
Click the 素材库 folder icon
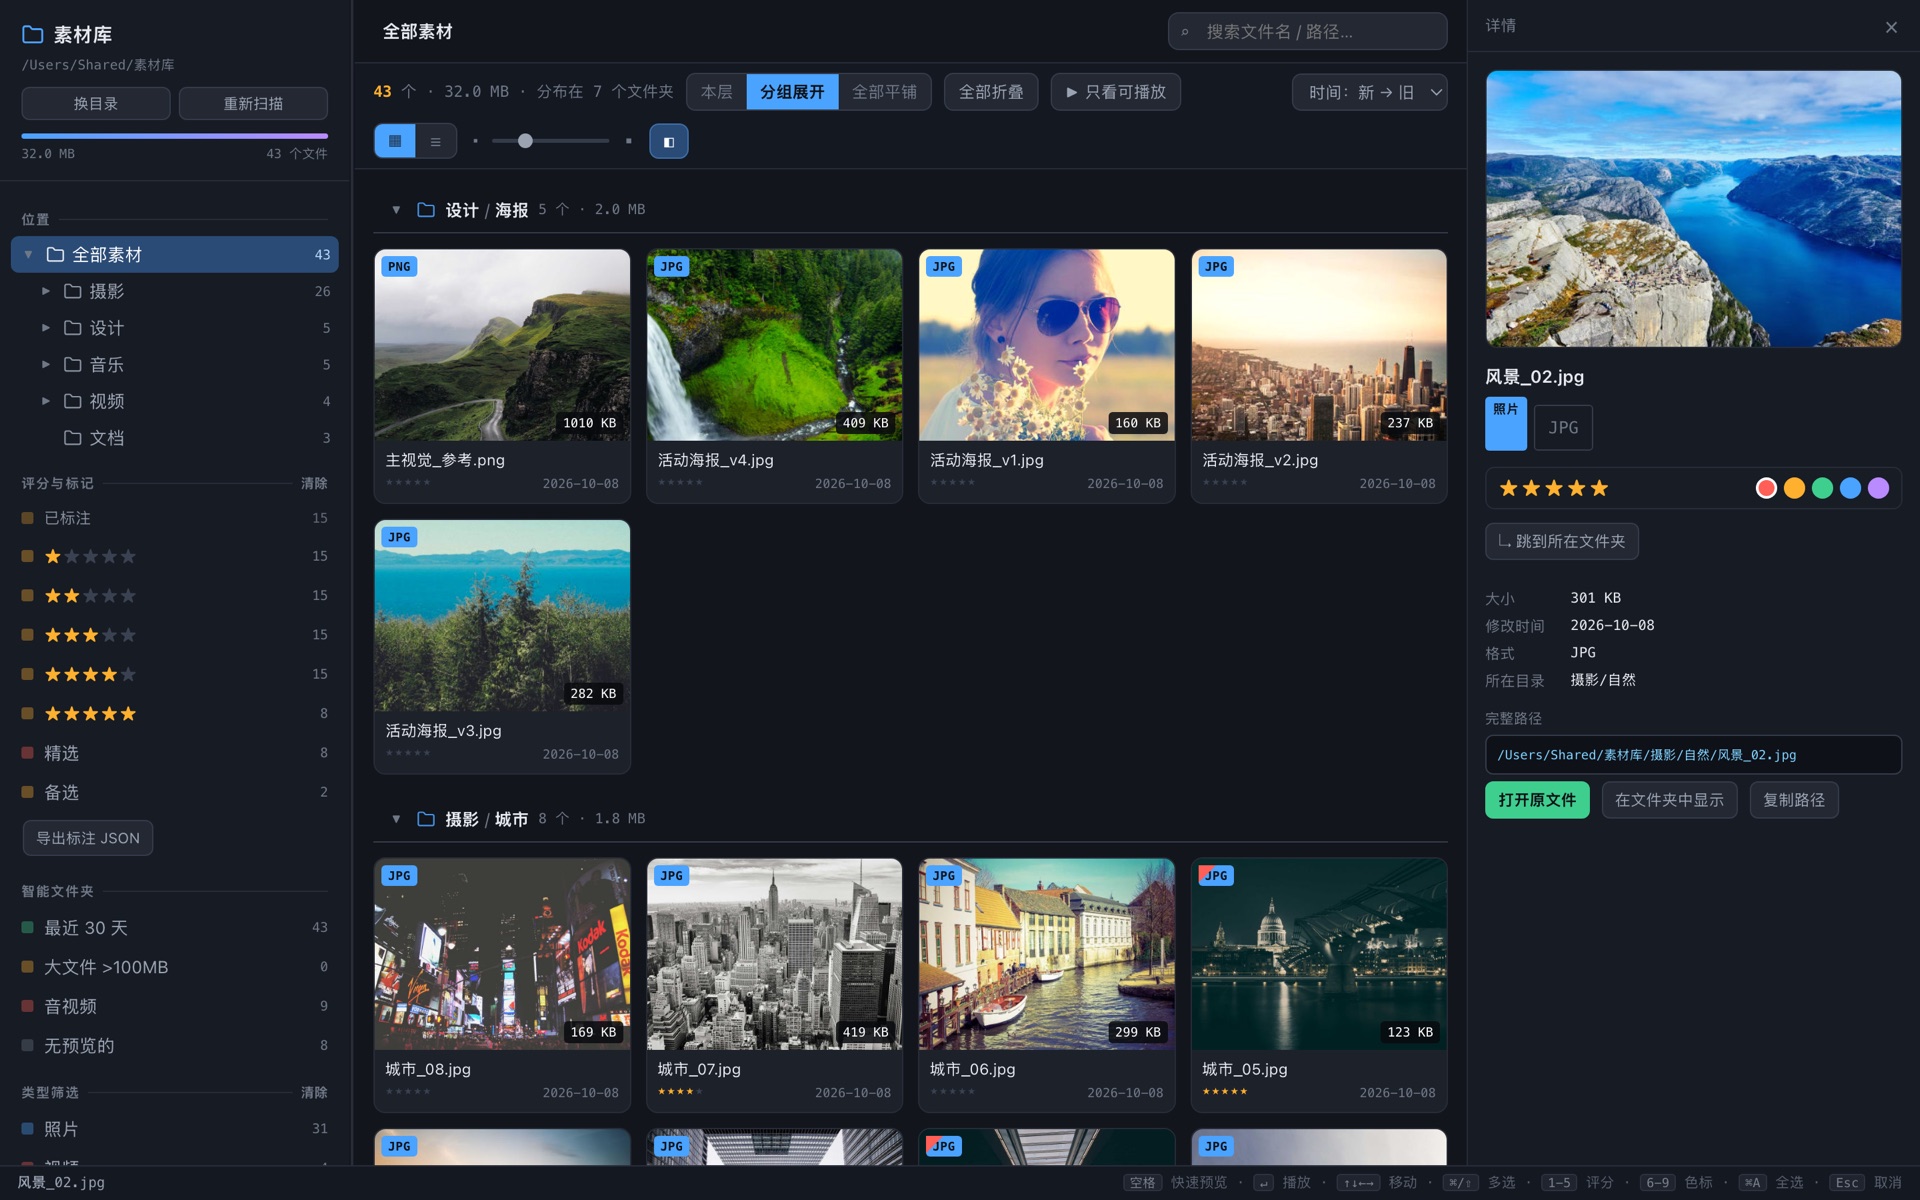[33, 34]
